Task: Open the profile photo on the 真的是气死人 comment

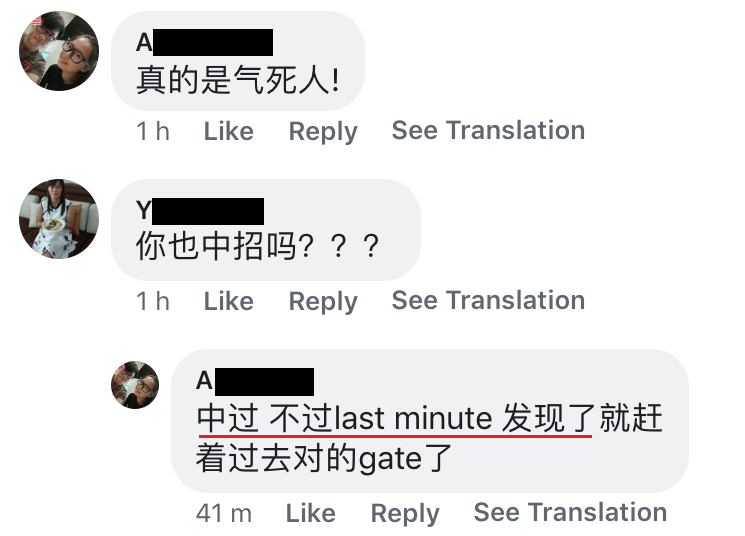Action: [x=59, y=51]
